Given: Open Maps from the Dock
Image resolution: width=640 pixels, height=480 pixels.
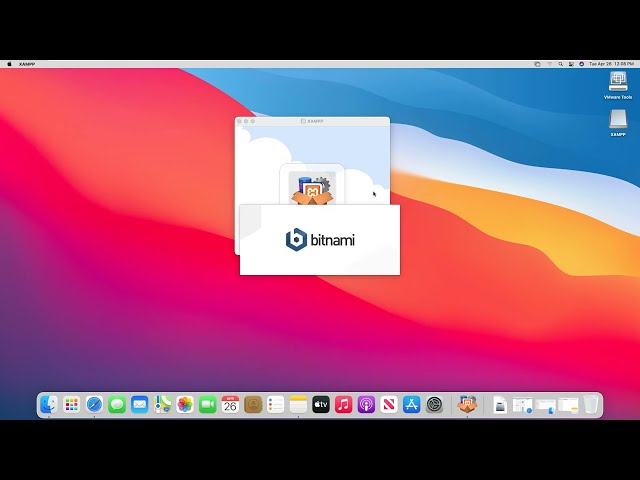Looking at the screenshot, I should point(162,405).
